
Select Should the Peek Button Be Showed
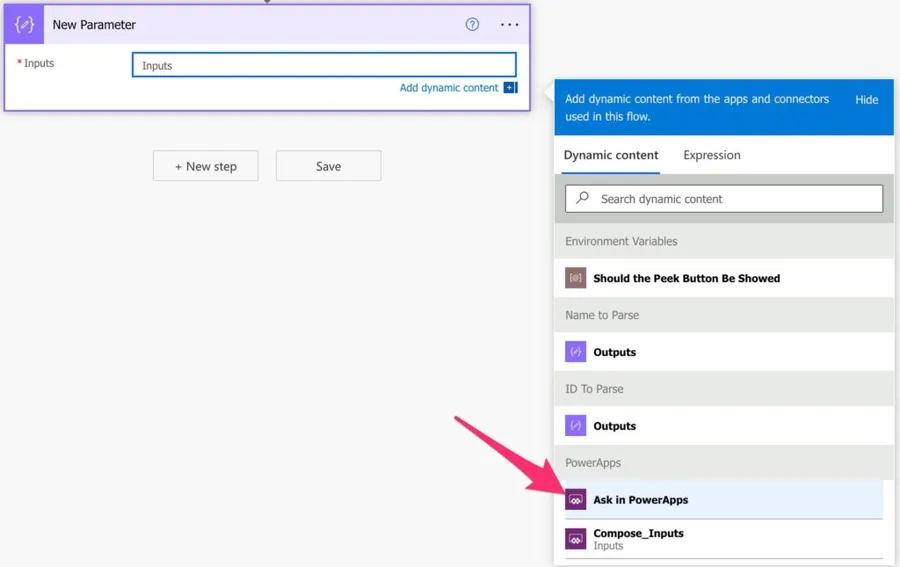686,278
